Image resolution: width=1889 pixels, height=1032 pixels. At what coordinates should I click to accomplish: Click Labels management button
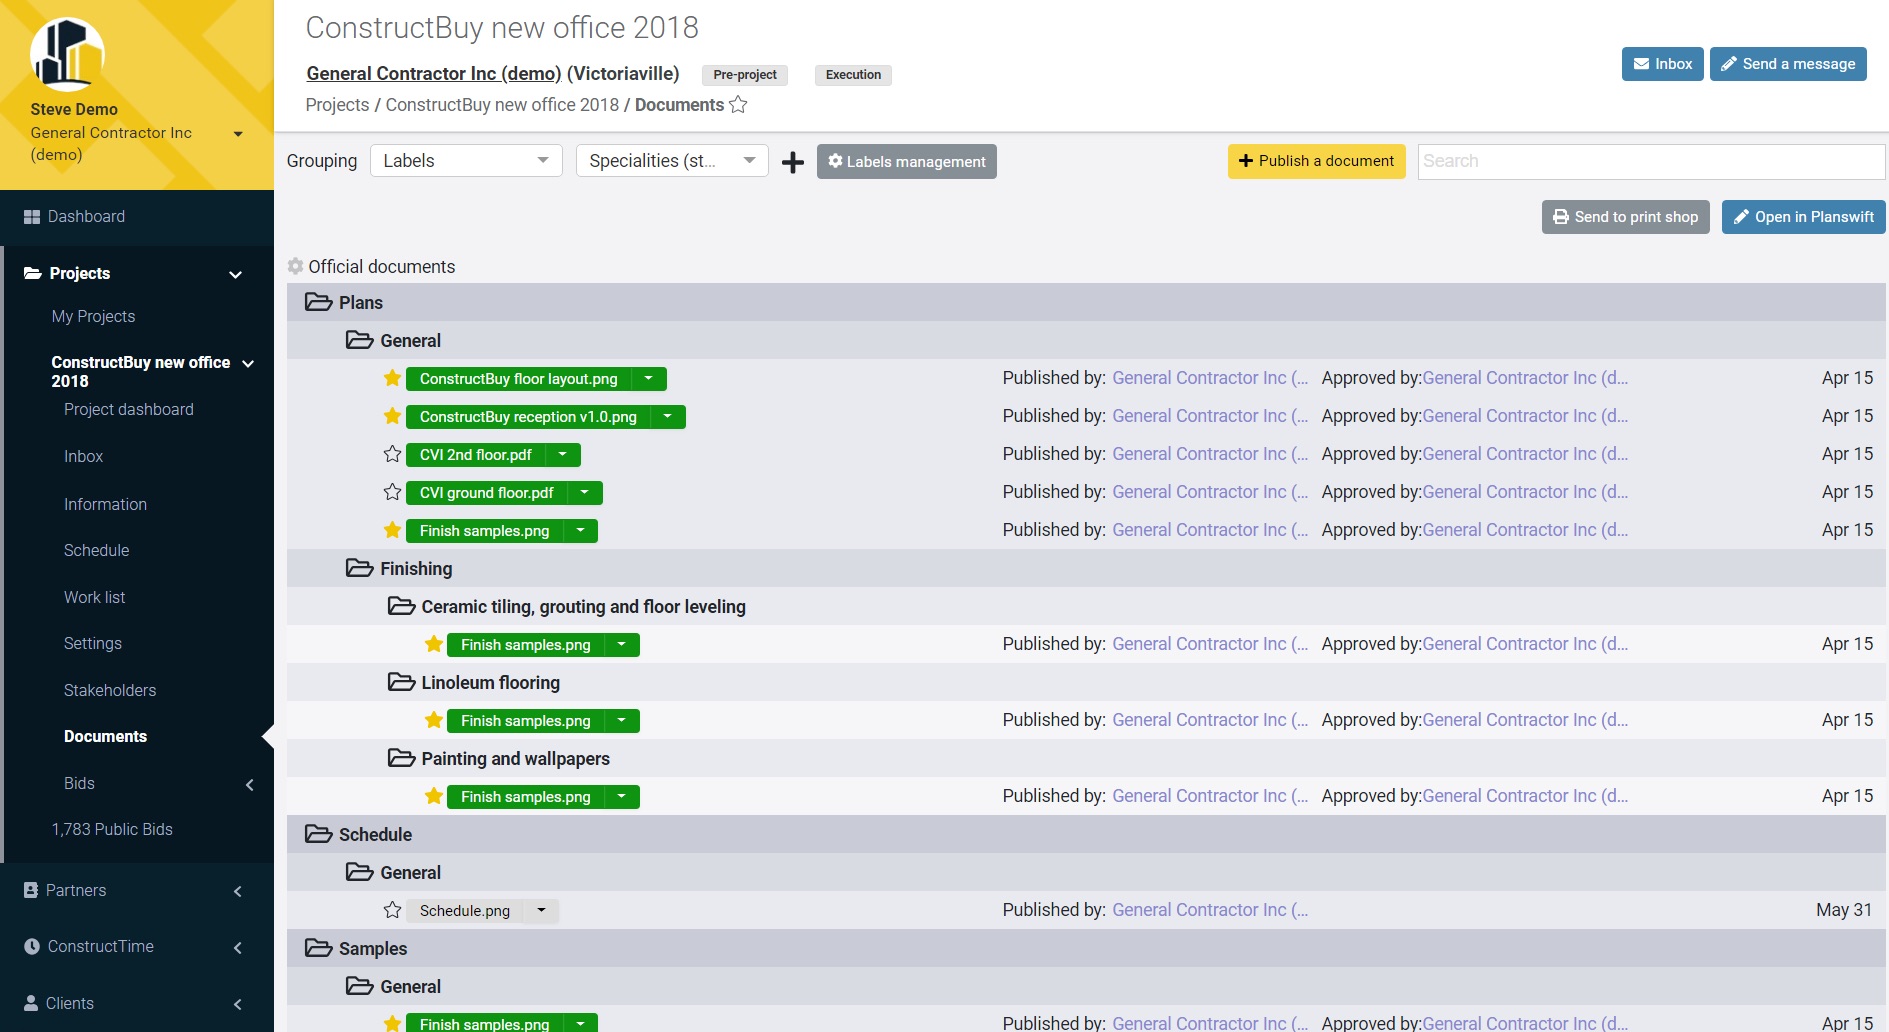(906, 162)
